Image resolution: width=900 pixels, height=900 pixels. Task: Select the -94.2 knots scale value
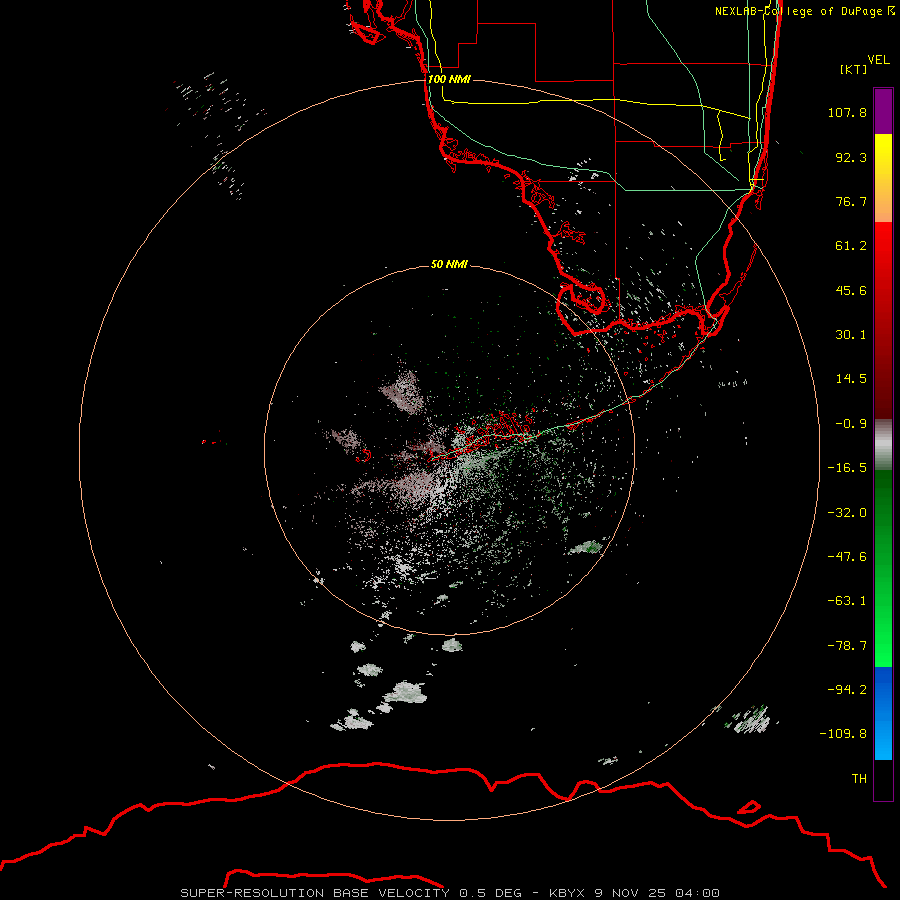[x=847, y=689]
